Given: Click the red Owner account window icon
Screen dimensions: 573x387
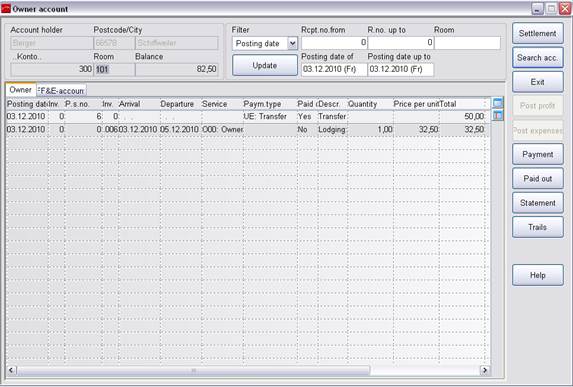Looking at the screenshot, I should pos(6,9).
